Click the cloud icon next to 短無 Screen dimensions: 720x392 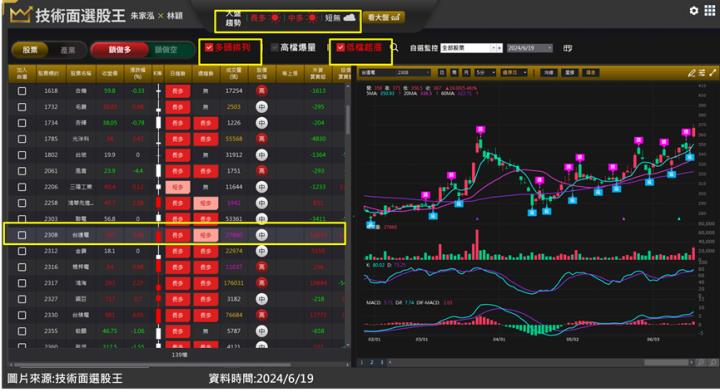(x=349, y=17)
